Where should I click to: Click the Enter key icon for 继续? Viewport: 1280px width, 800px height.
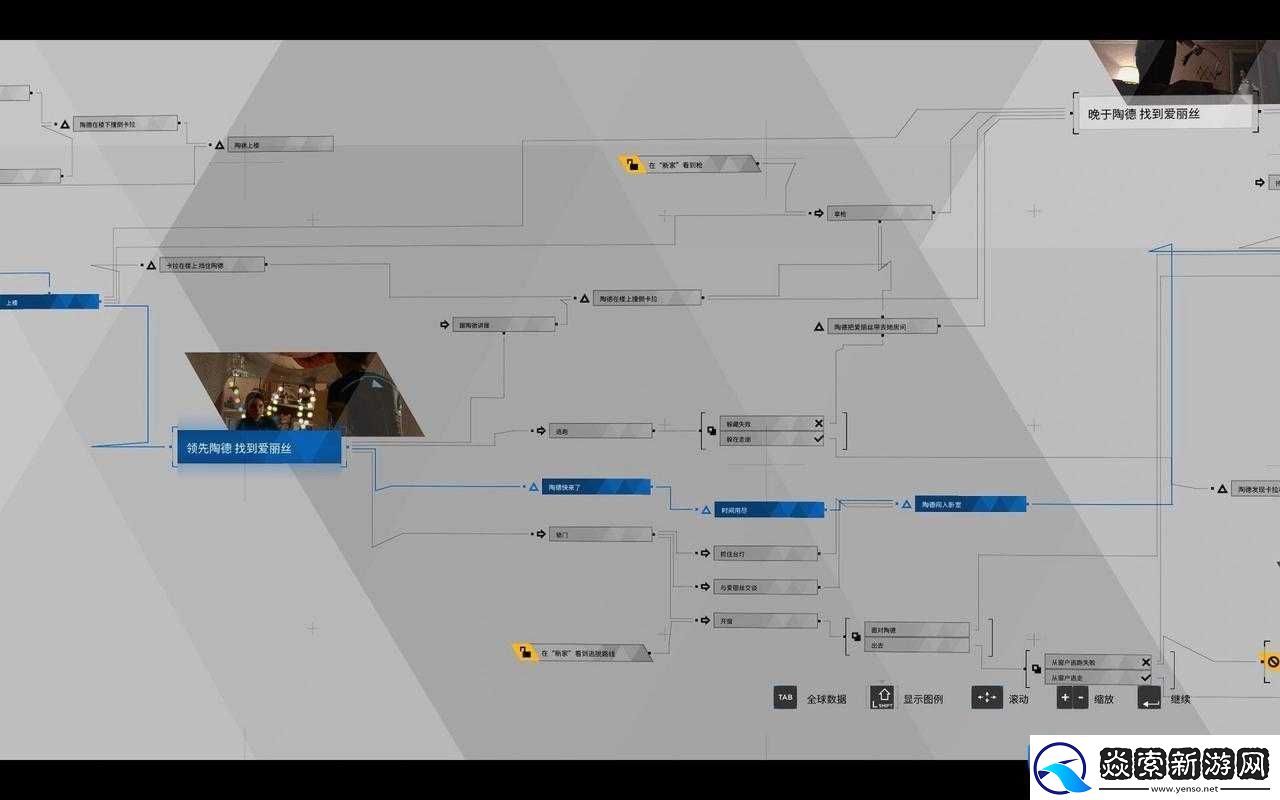tap(1149, 697)
